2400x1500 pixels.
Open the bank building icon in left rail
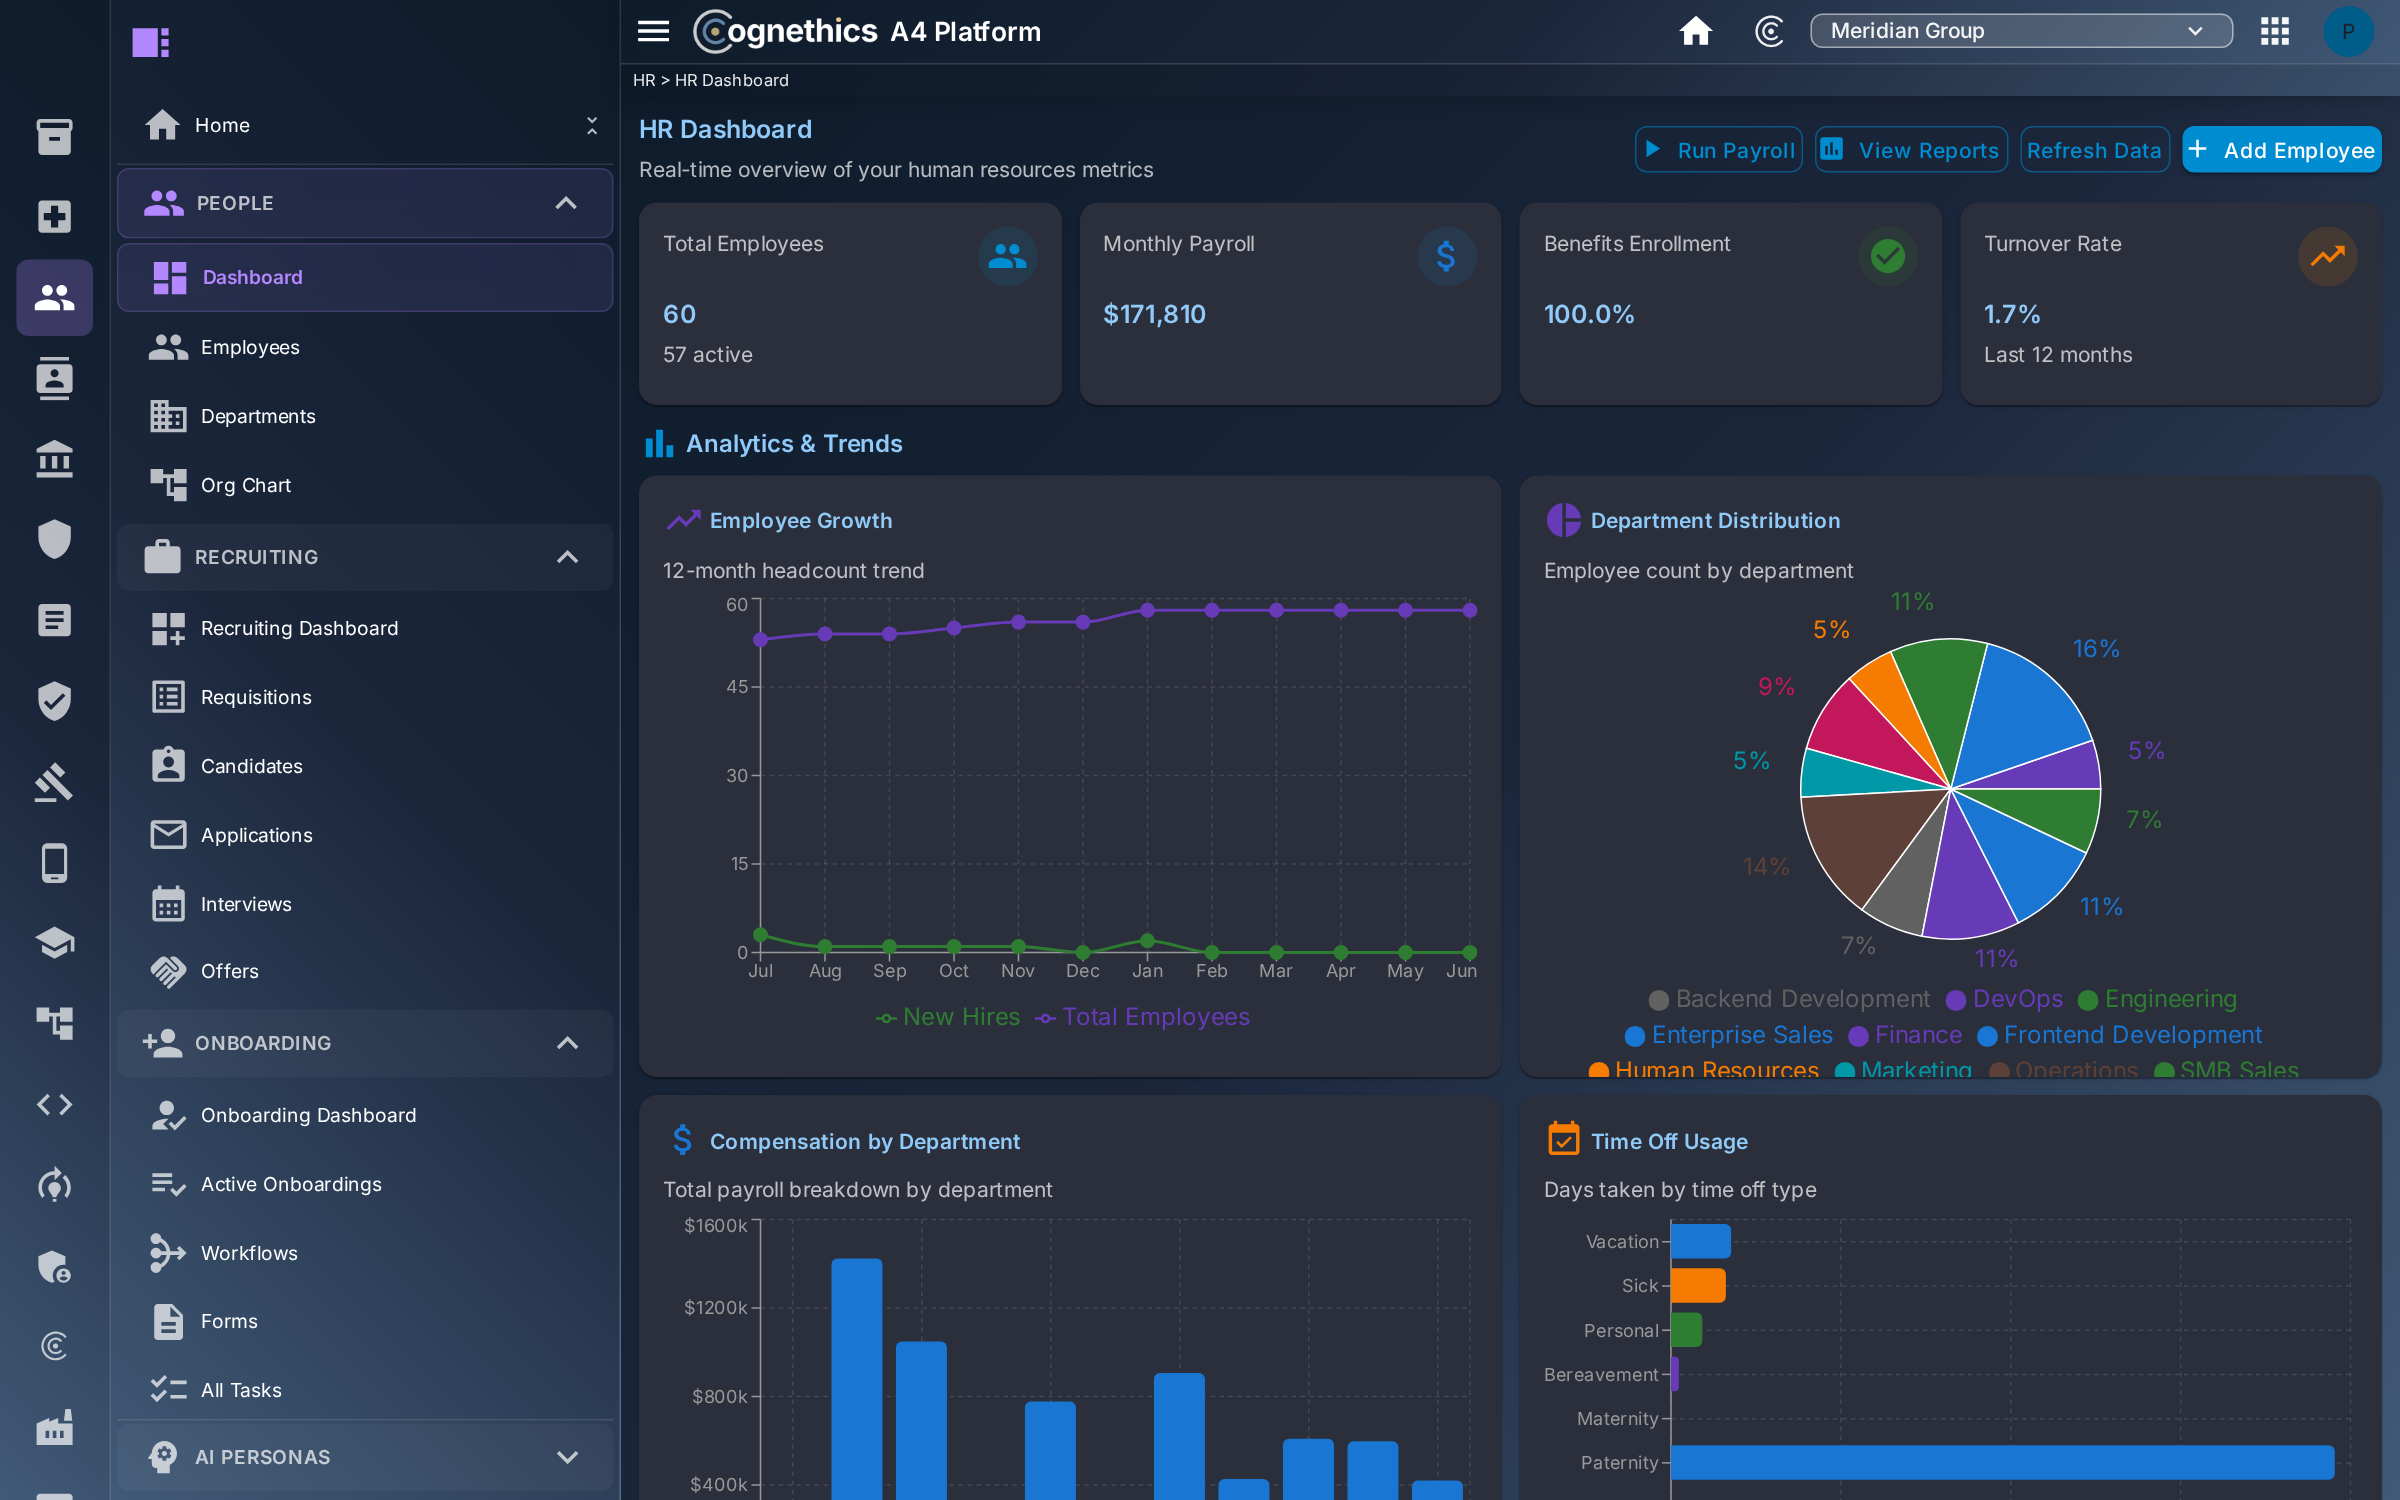click(54, 459)
